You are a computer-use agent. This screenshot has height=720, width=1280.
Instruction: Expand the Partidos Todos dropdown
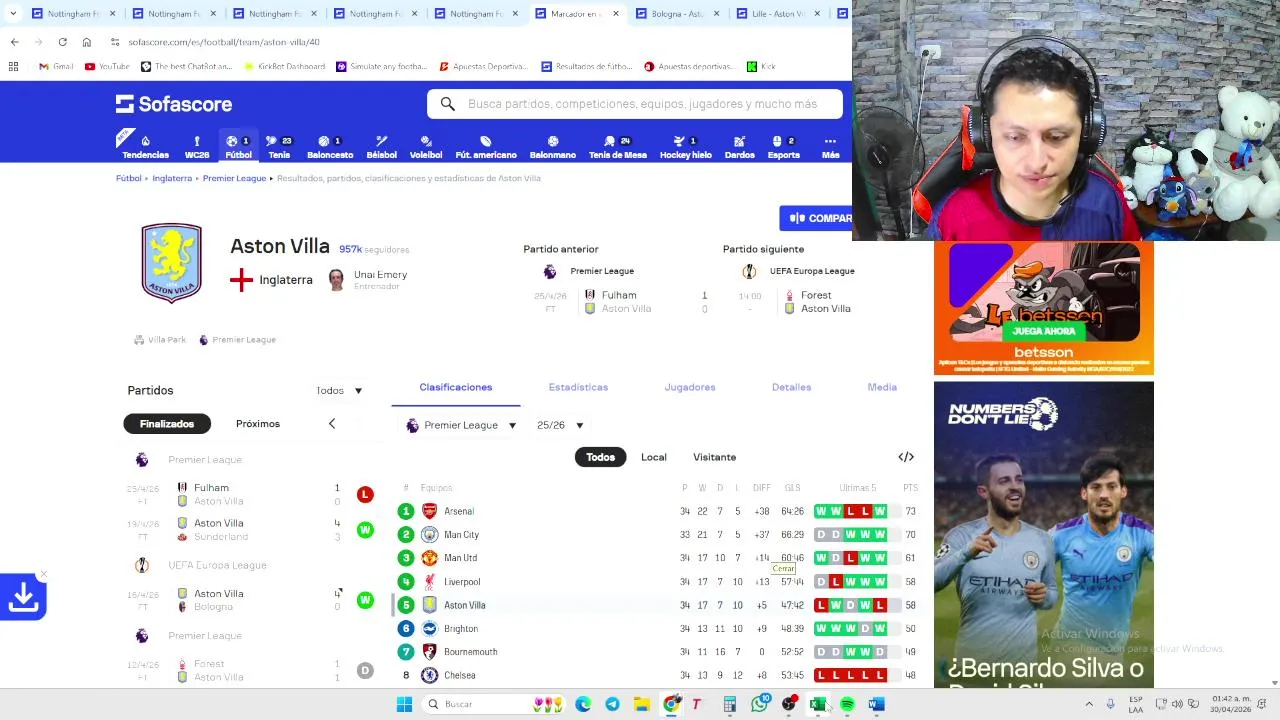click(x=339, y=391)
